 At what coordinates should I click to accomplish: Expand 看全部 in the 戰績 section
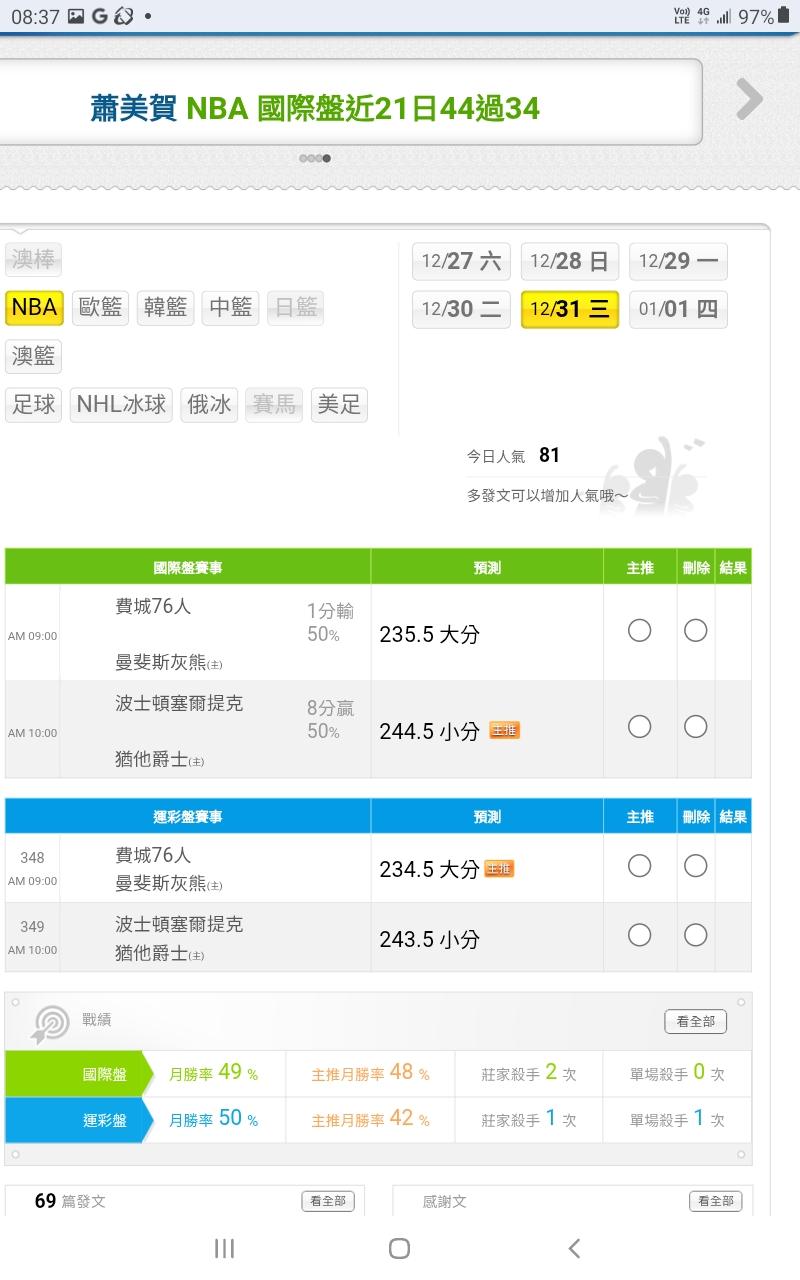pos(695,1022)
